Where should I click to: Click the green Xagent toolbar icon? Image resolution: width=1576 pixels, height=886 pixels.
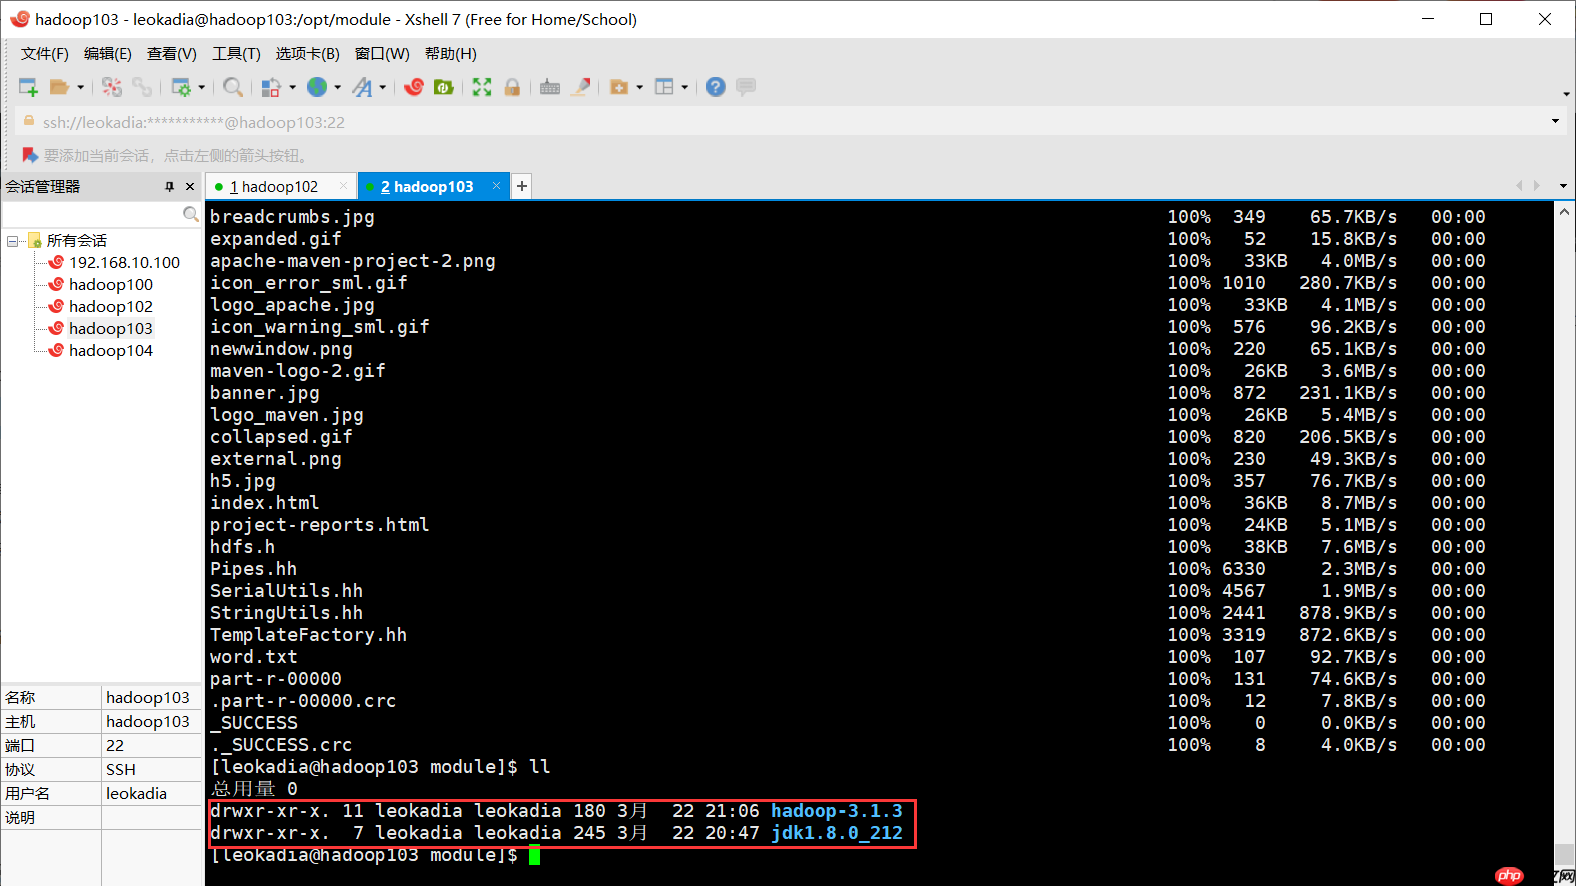click(444, 87)
